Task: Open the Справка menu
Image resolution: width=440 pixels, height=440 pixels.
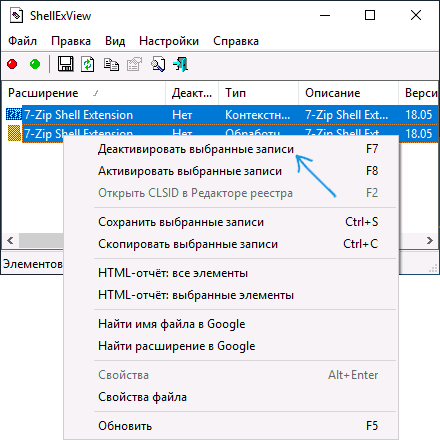Action: pos(236,41)
